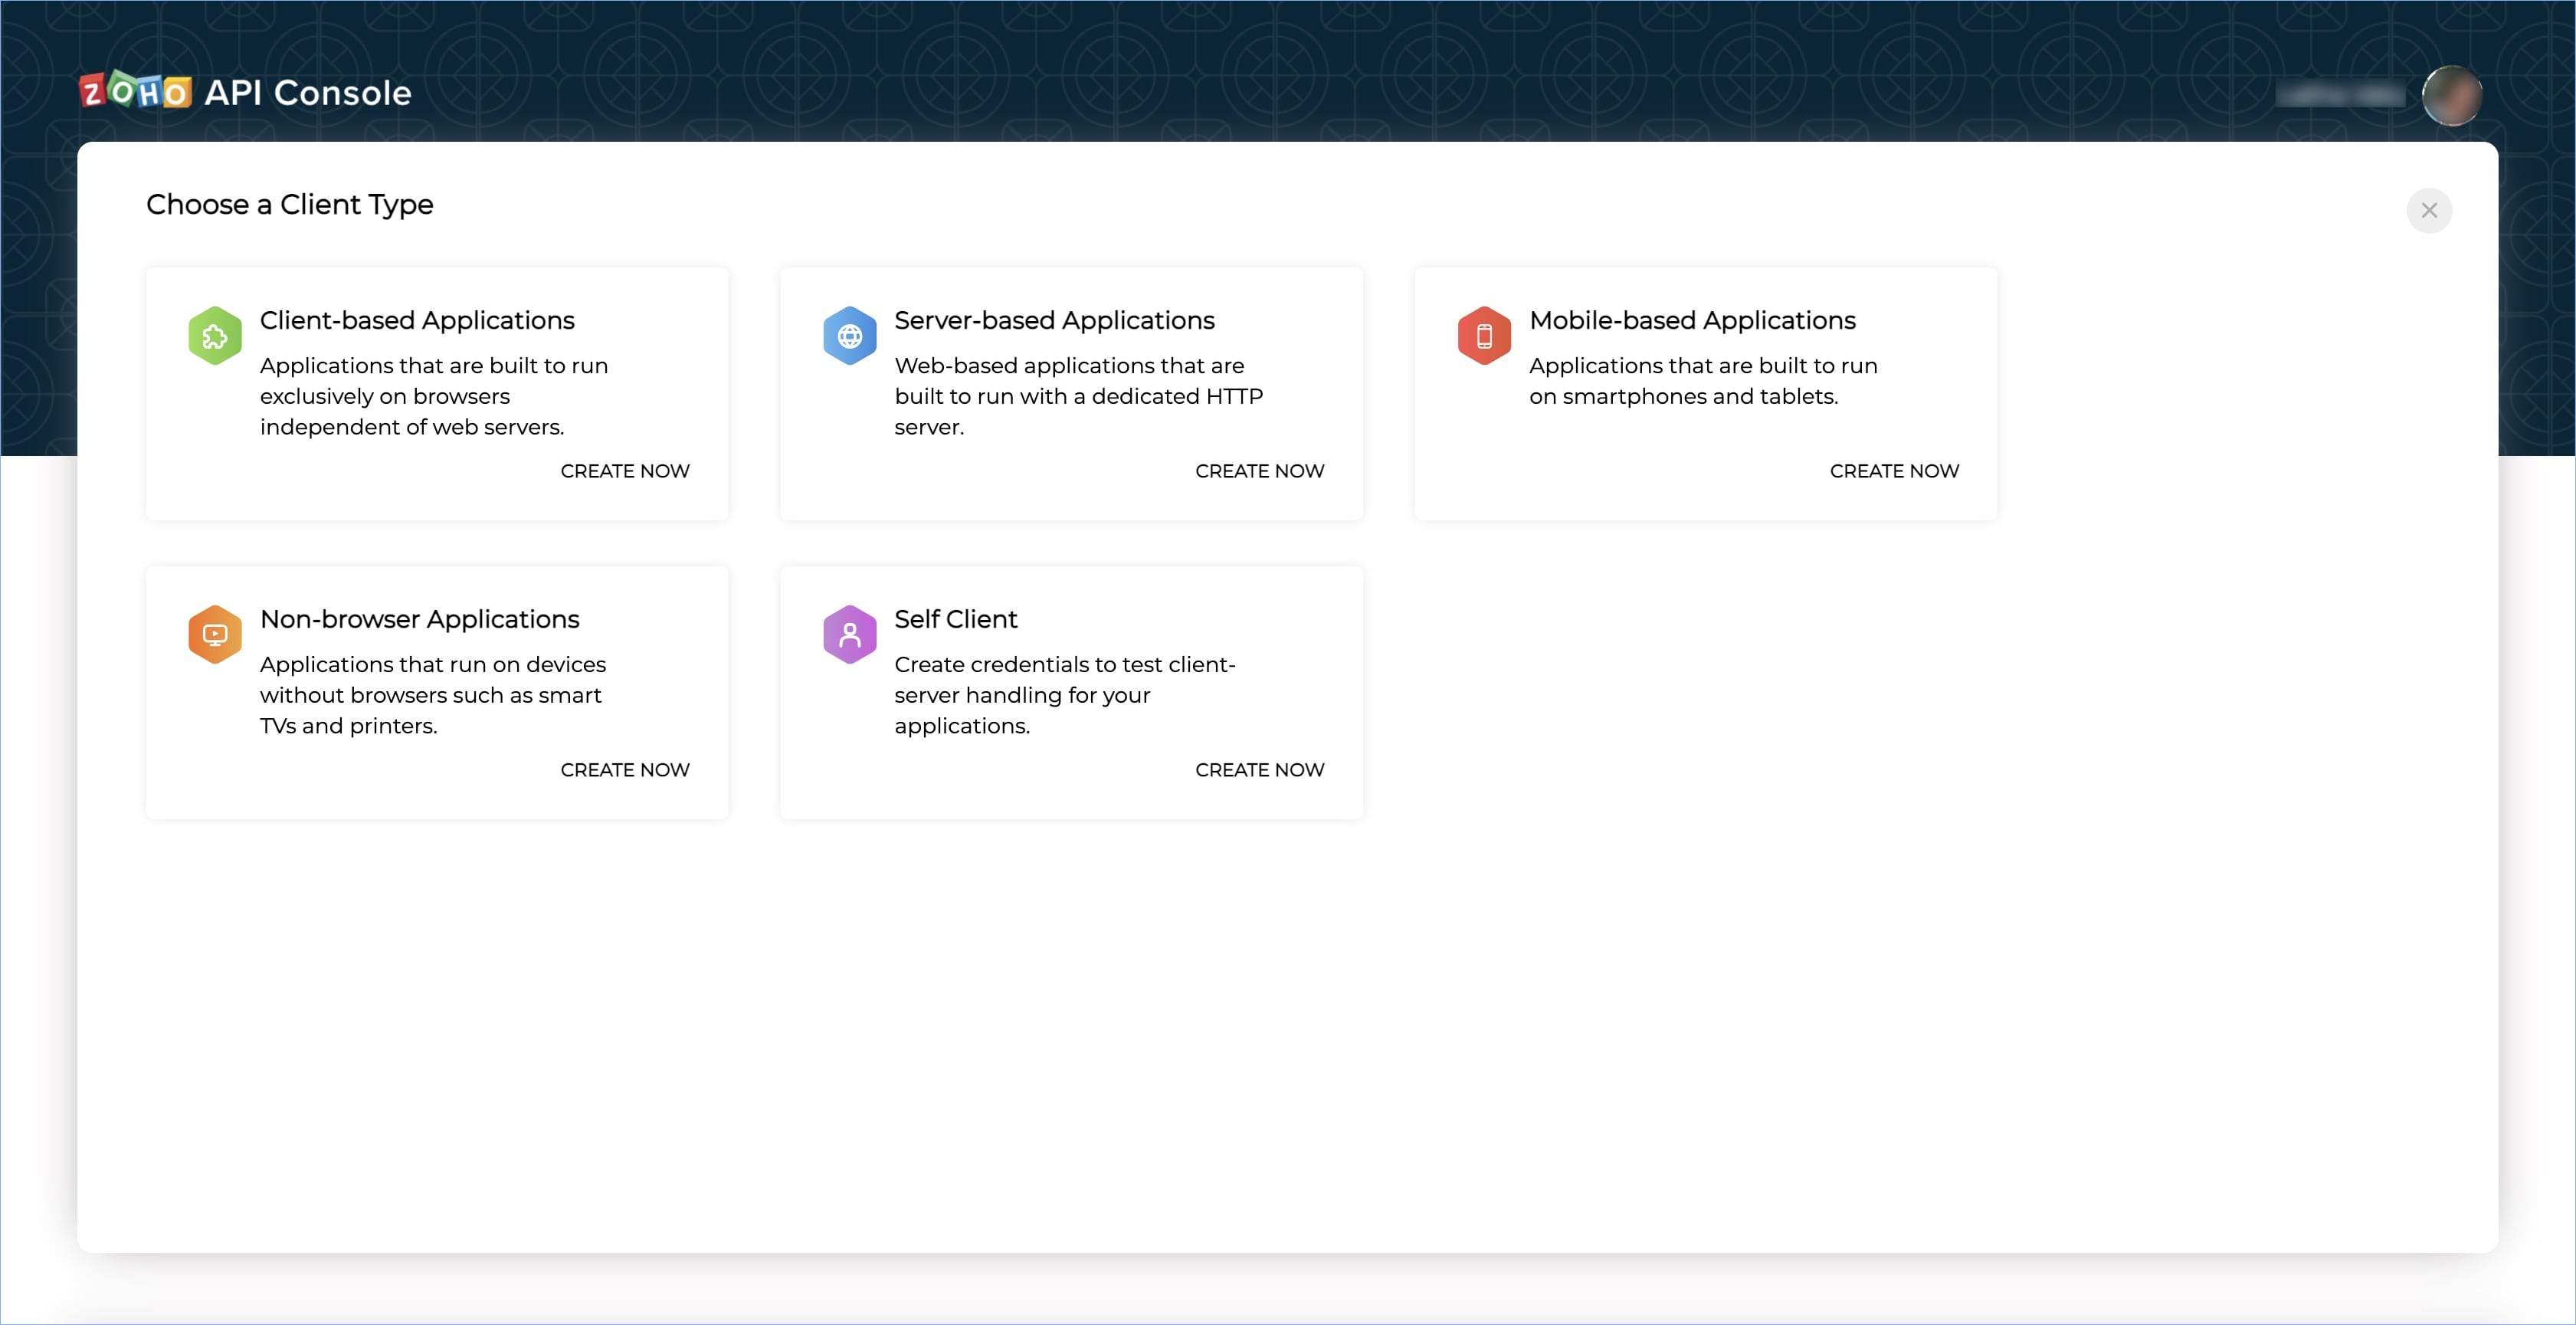The image size is (2576, 1325).
Task: Click the API Console header text
Action: click(x=308, y=93)
